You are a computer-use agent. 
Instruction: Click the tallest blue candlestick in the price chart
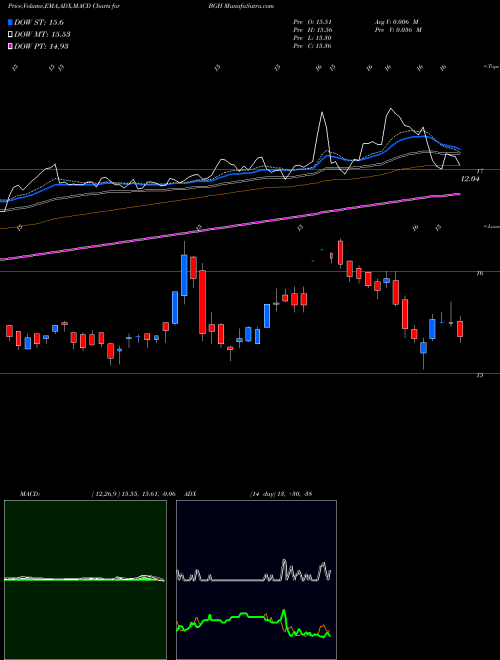[x=184, y=275]
